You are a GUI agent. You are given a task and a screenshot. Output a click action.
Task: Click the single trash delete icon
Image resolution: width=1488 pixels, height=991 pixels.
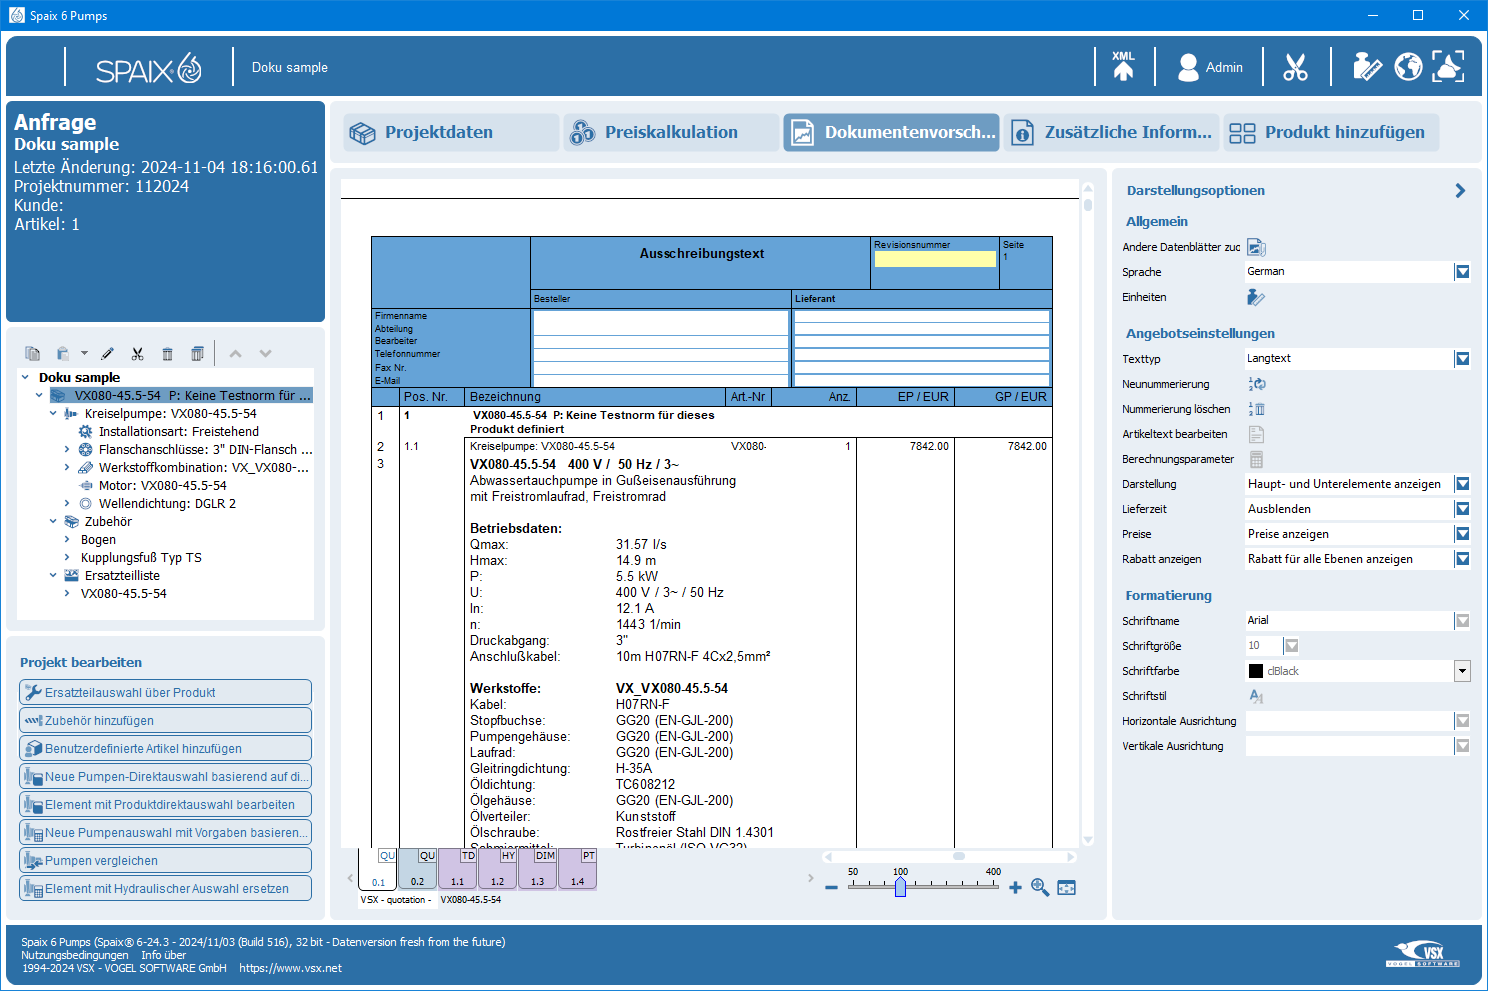tap(168, 353)
